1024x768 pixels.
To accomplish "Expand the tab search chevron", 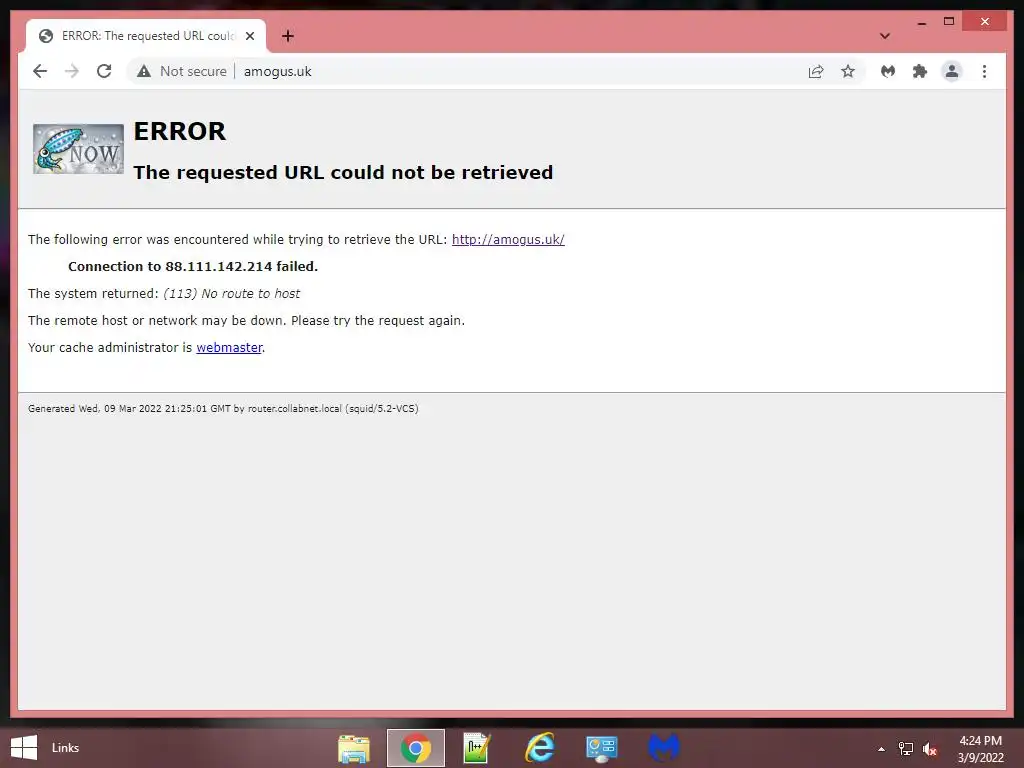I will coord(884,36).
